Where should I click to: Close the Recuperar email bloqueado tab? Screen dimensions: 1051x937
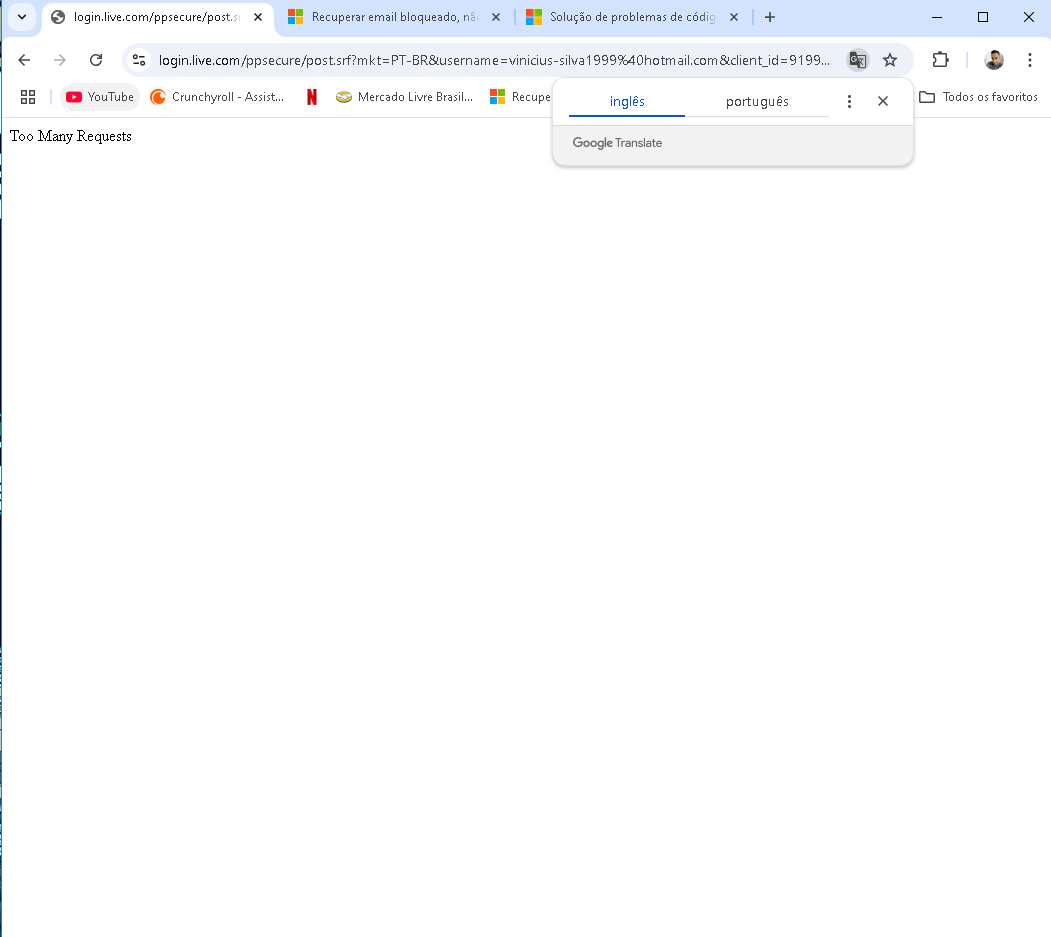click(496, 17)
